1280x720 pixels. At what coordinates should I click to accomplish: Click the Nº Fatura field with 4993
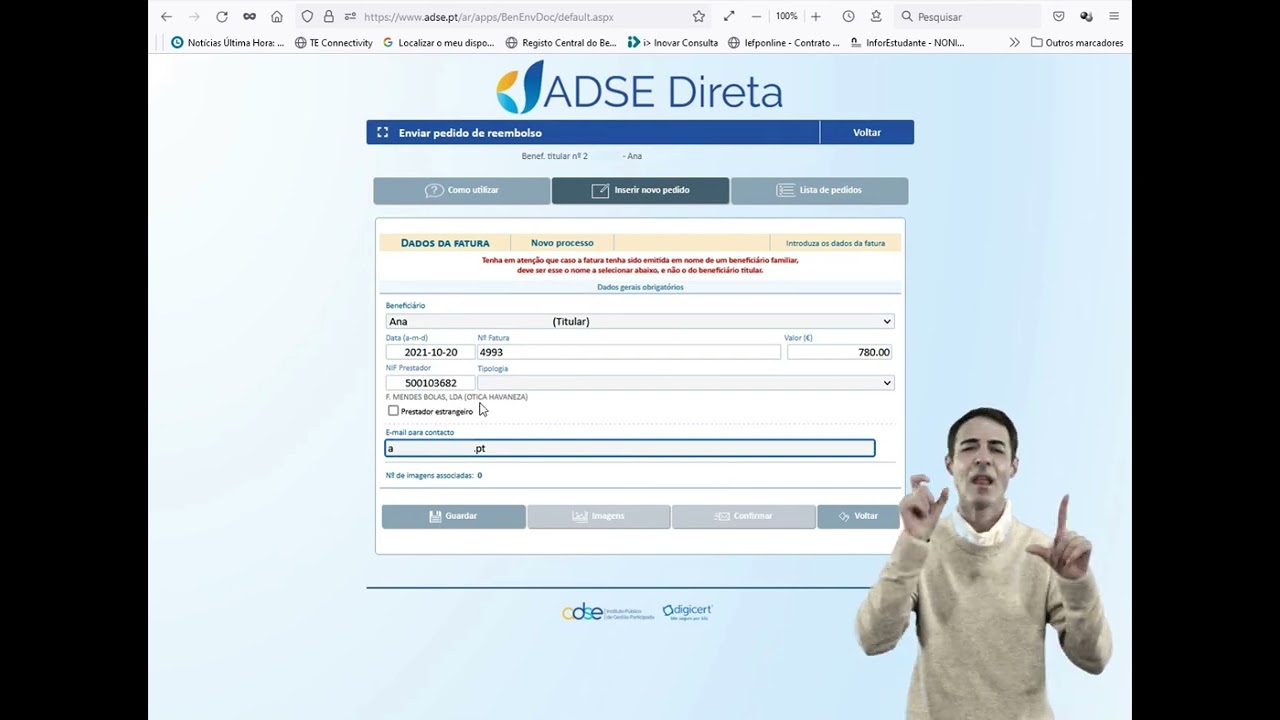tap(629, 352)
